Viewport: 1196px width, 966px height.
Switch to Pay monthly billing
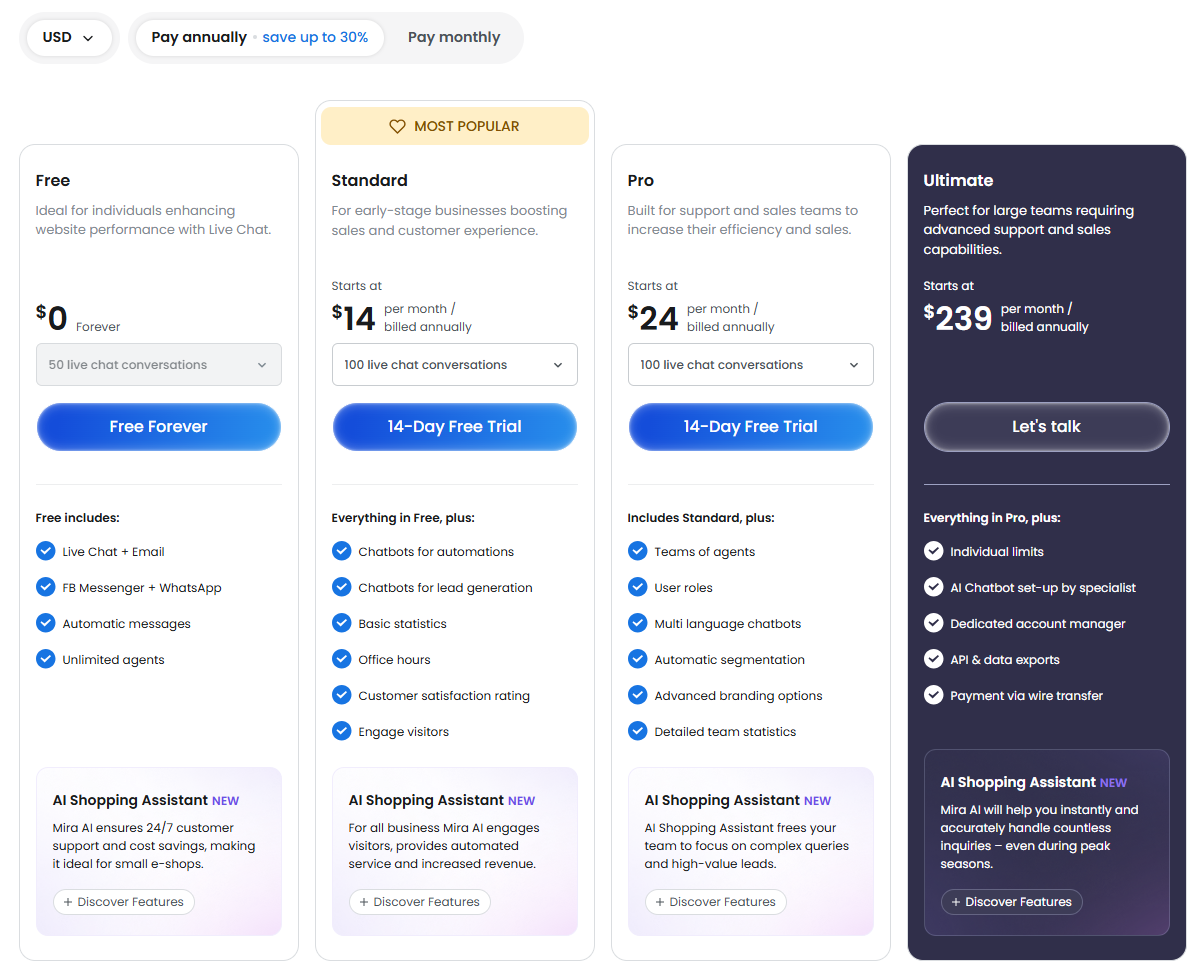(x=454, y=37)
